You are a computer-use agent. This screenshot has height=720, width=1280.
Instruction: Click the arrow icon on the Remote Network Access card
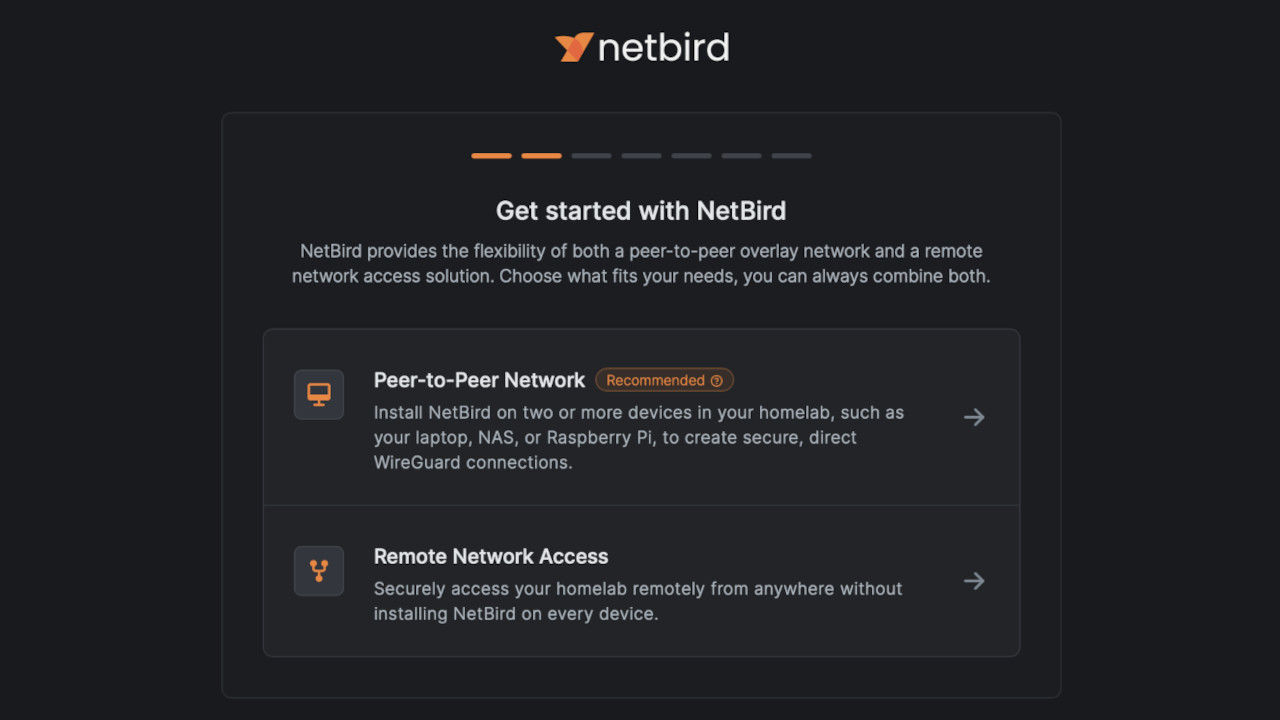click(973, 581)
